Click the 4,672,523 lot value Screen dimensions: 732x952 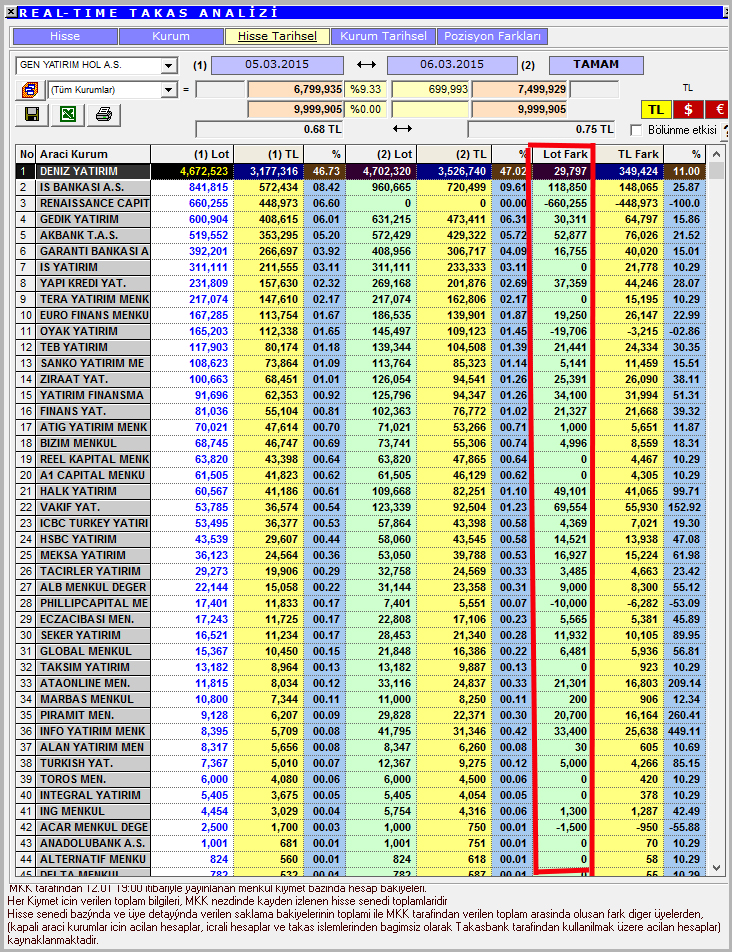[x=204, y=172]
